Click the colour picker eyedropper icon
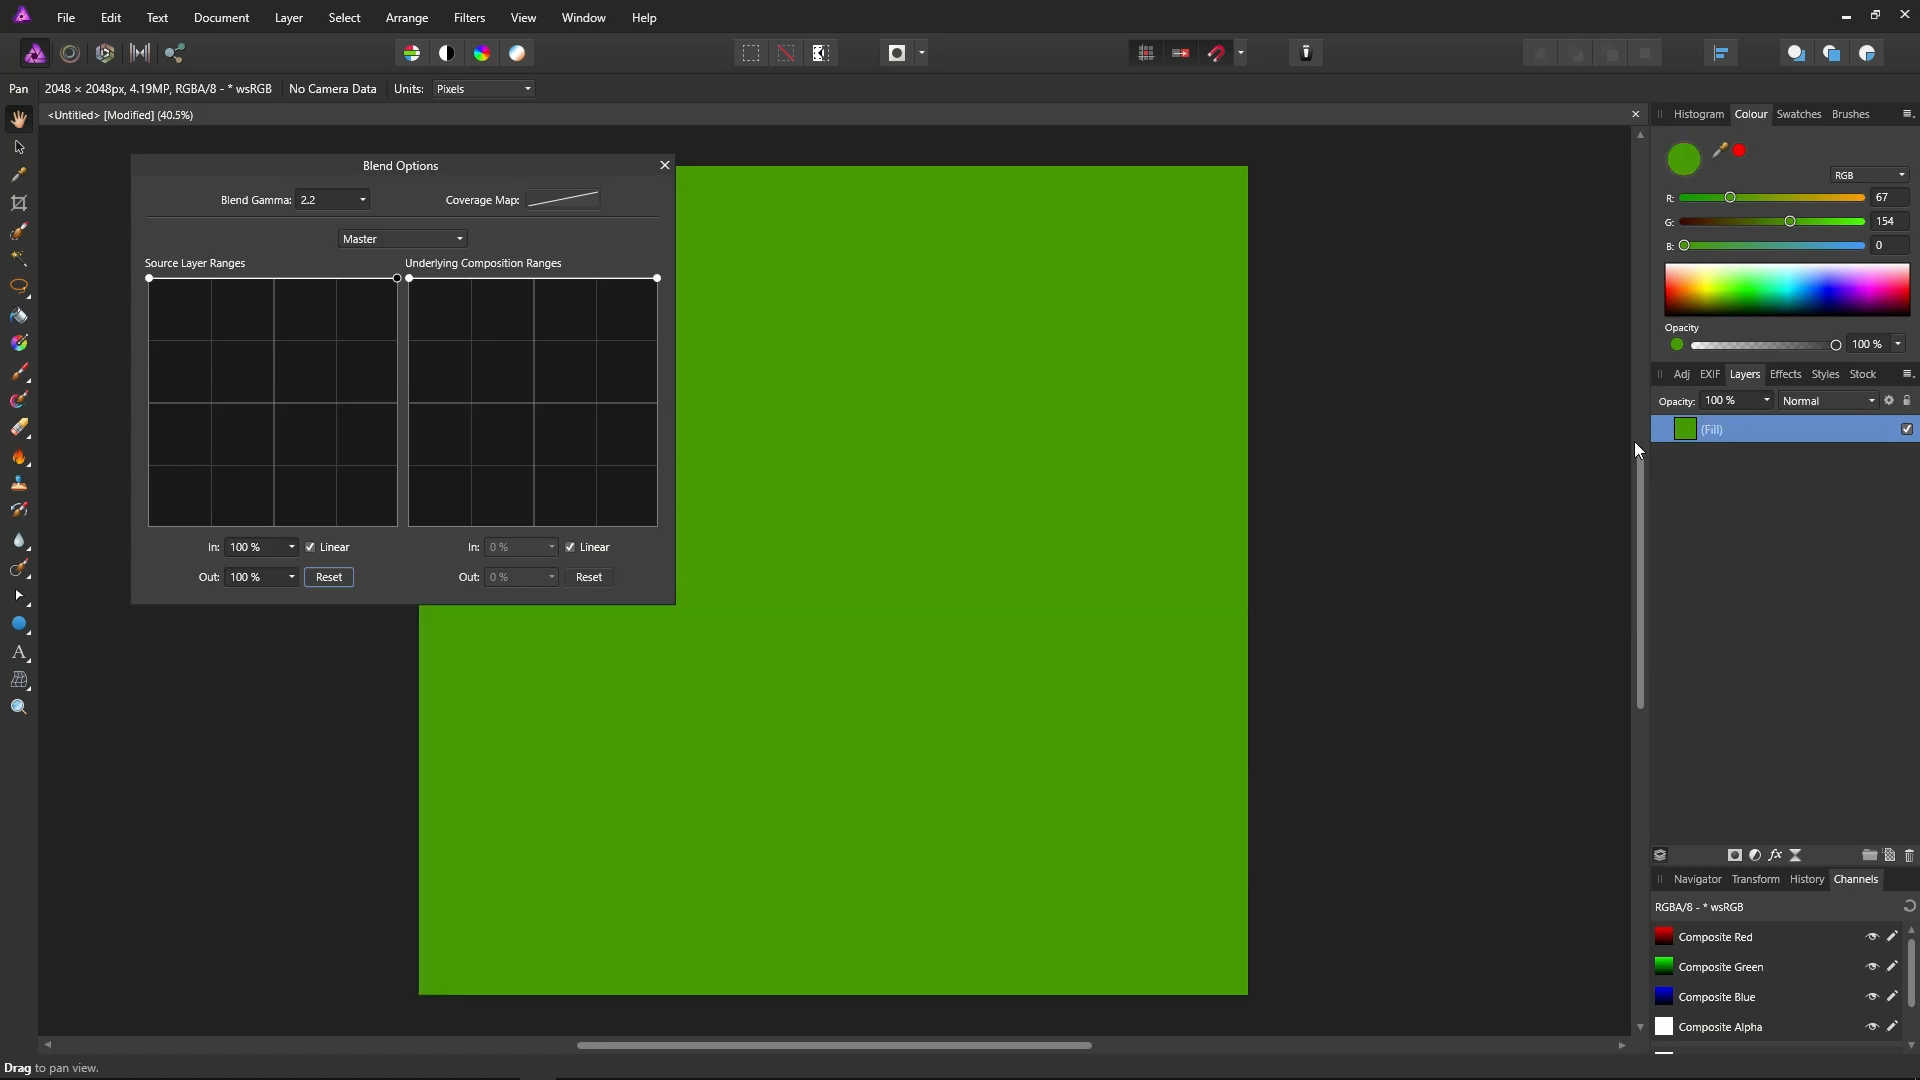 point(1720,150)
